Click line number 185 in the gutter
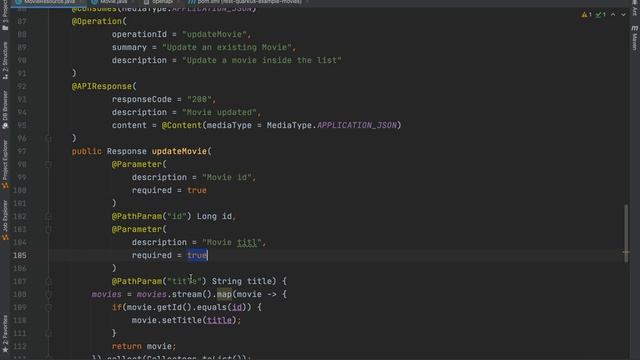640x360 pixels. 20,256
